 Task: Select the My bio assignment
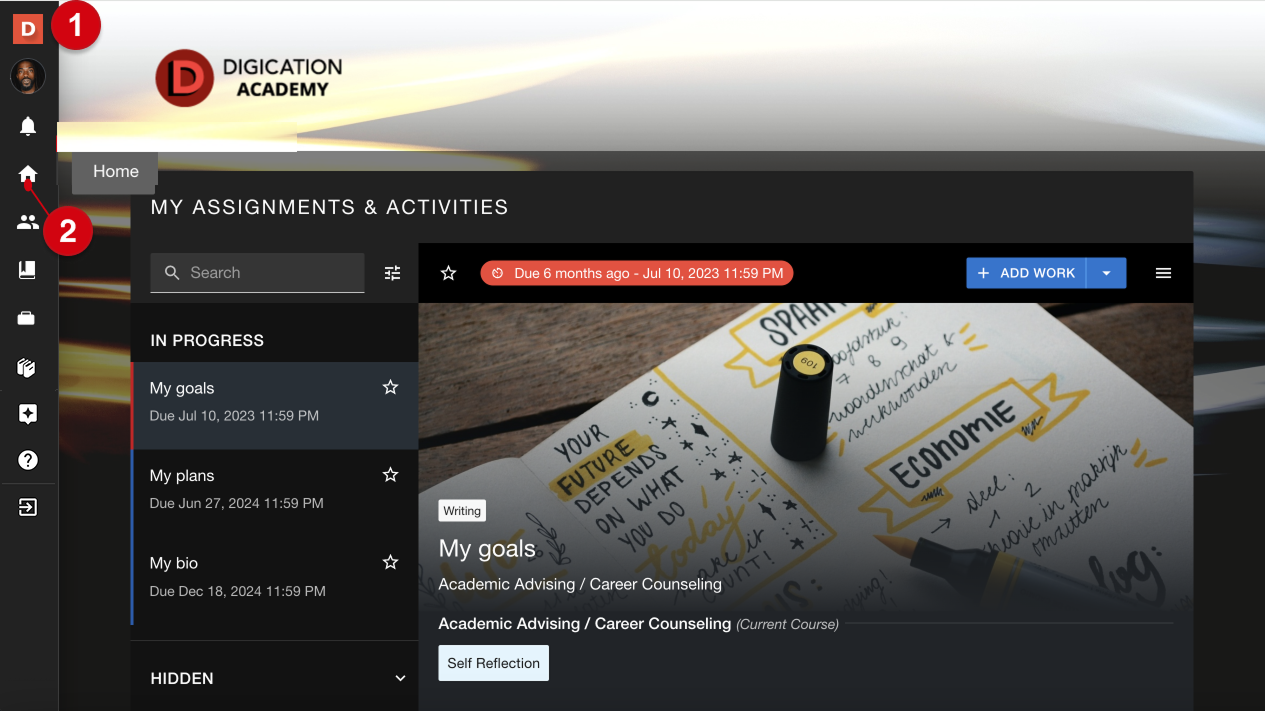click(260, 576)
